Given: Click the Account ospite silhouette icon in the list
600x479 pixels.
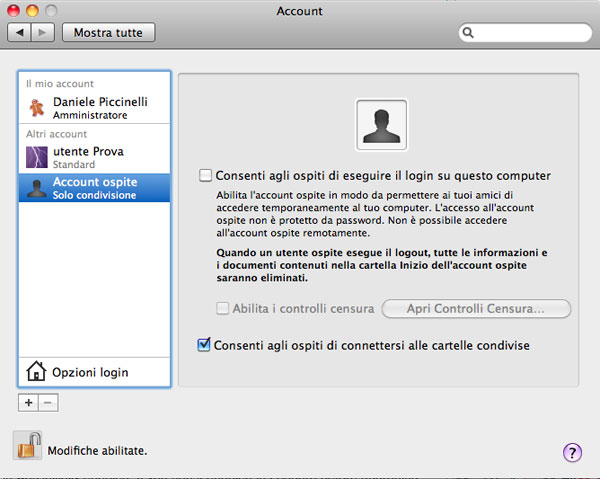Looking at the screenshot, I should click(x=36, y=188).
